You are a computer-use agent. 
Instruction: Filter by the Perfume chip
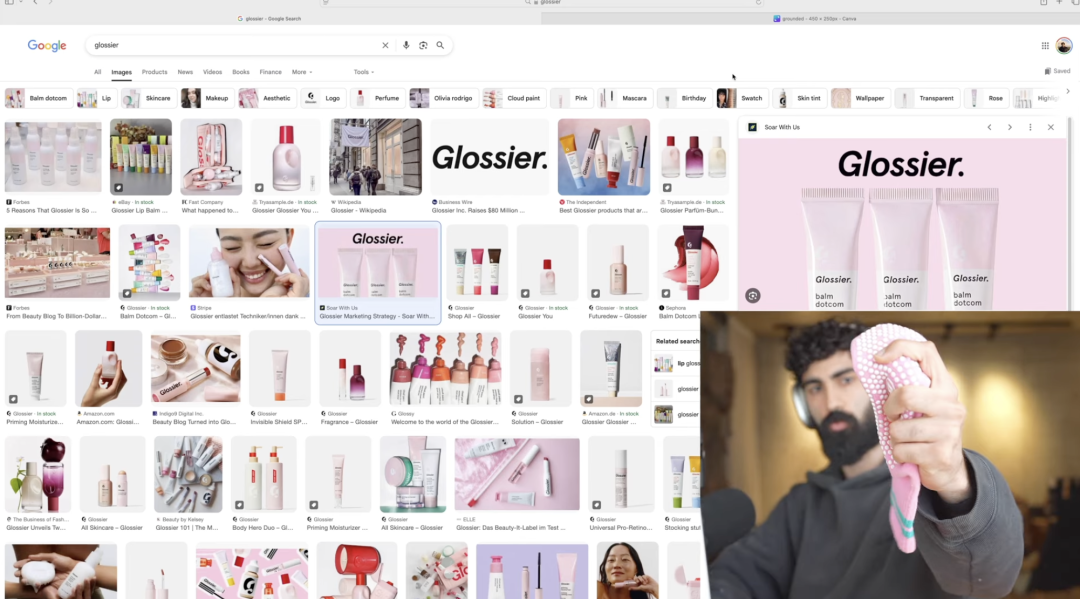click(x=377, y=98)
